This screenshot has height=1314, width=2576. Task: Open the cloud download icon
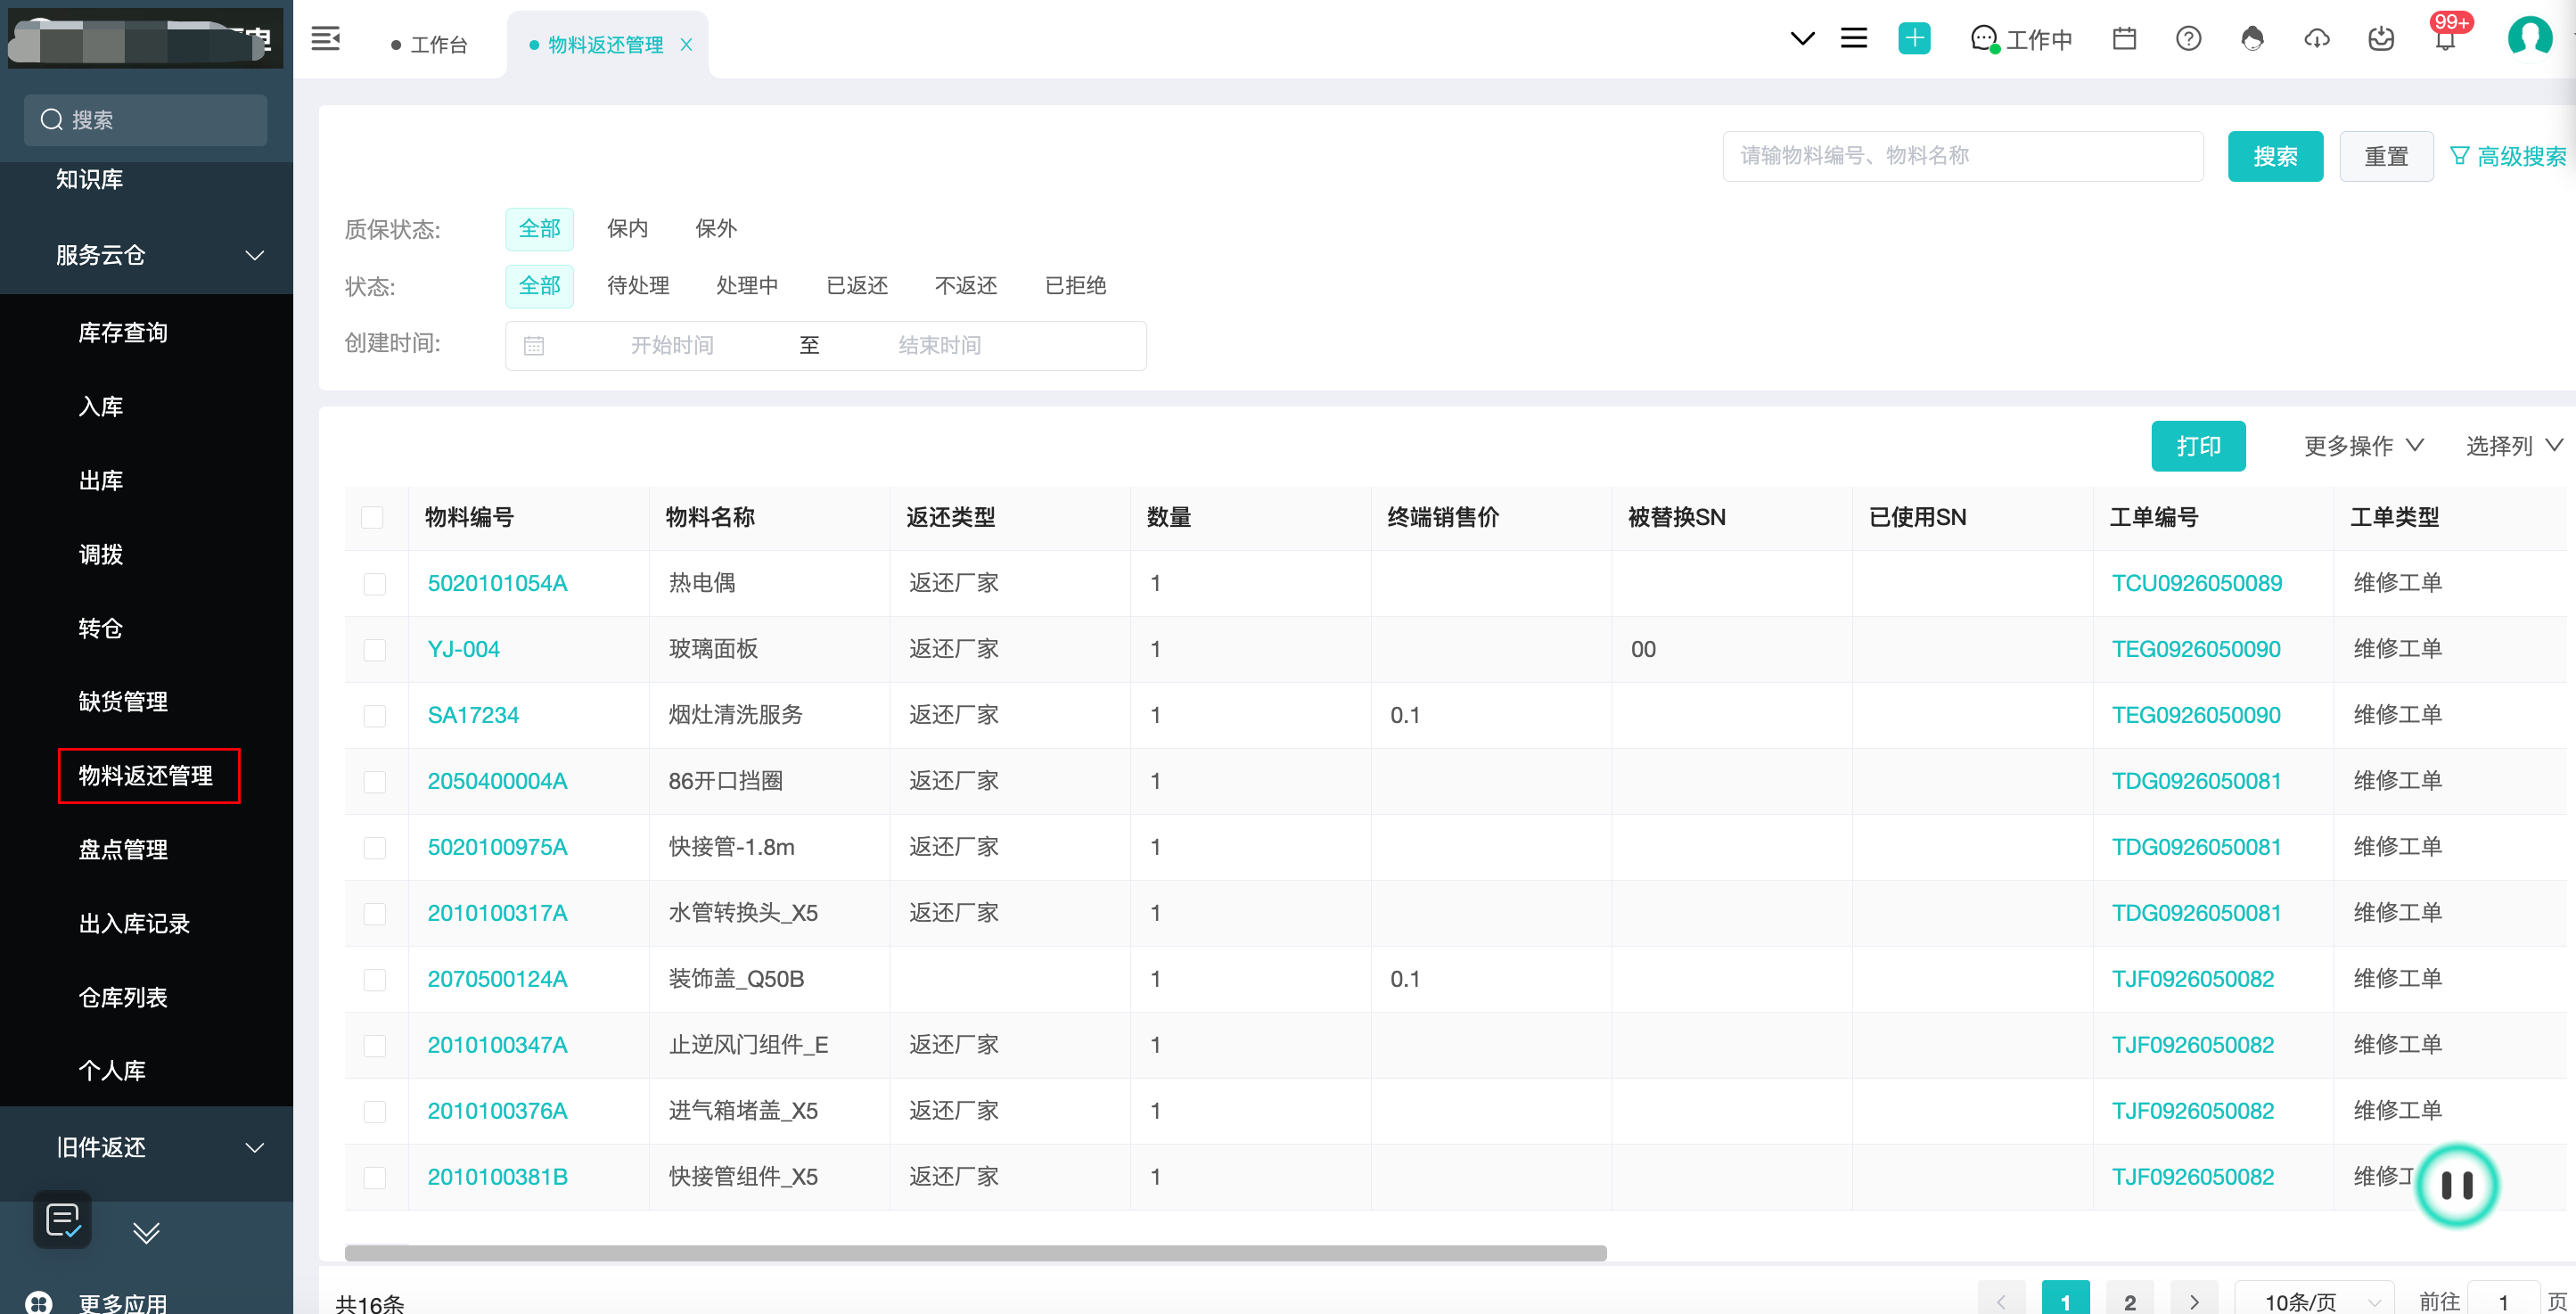coord(2317,39)
